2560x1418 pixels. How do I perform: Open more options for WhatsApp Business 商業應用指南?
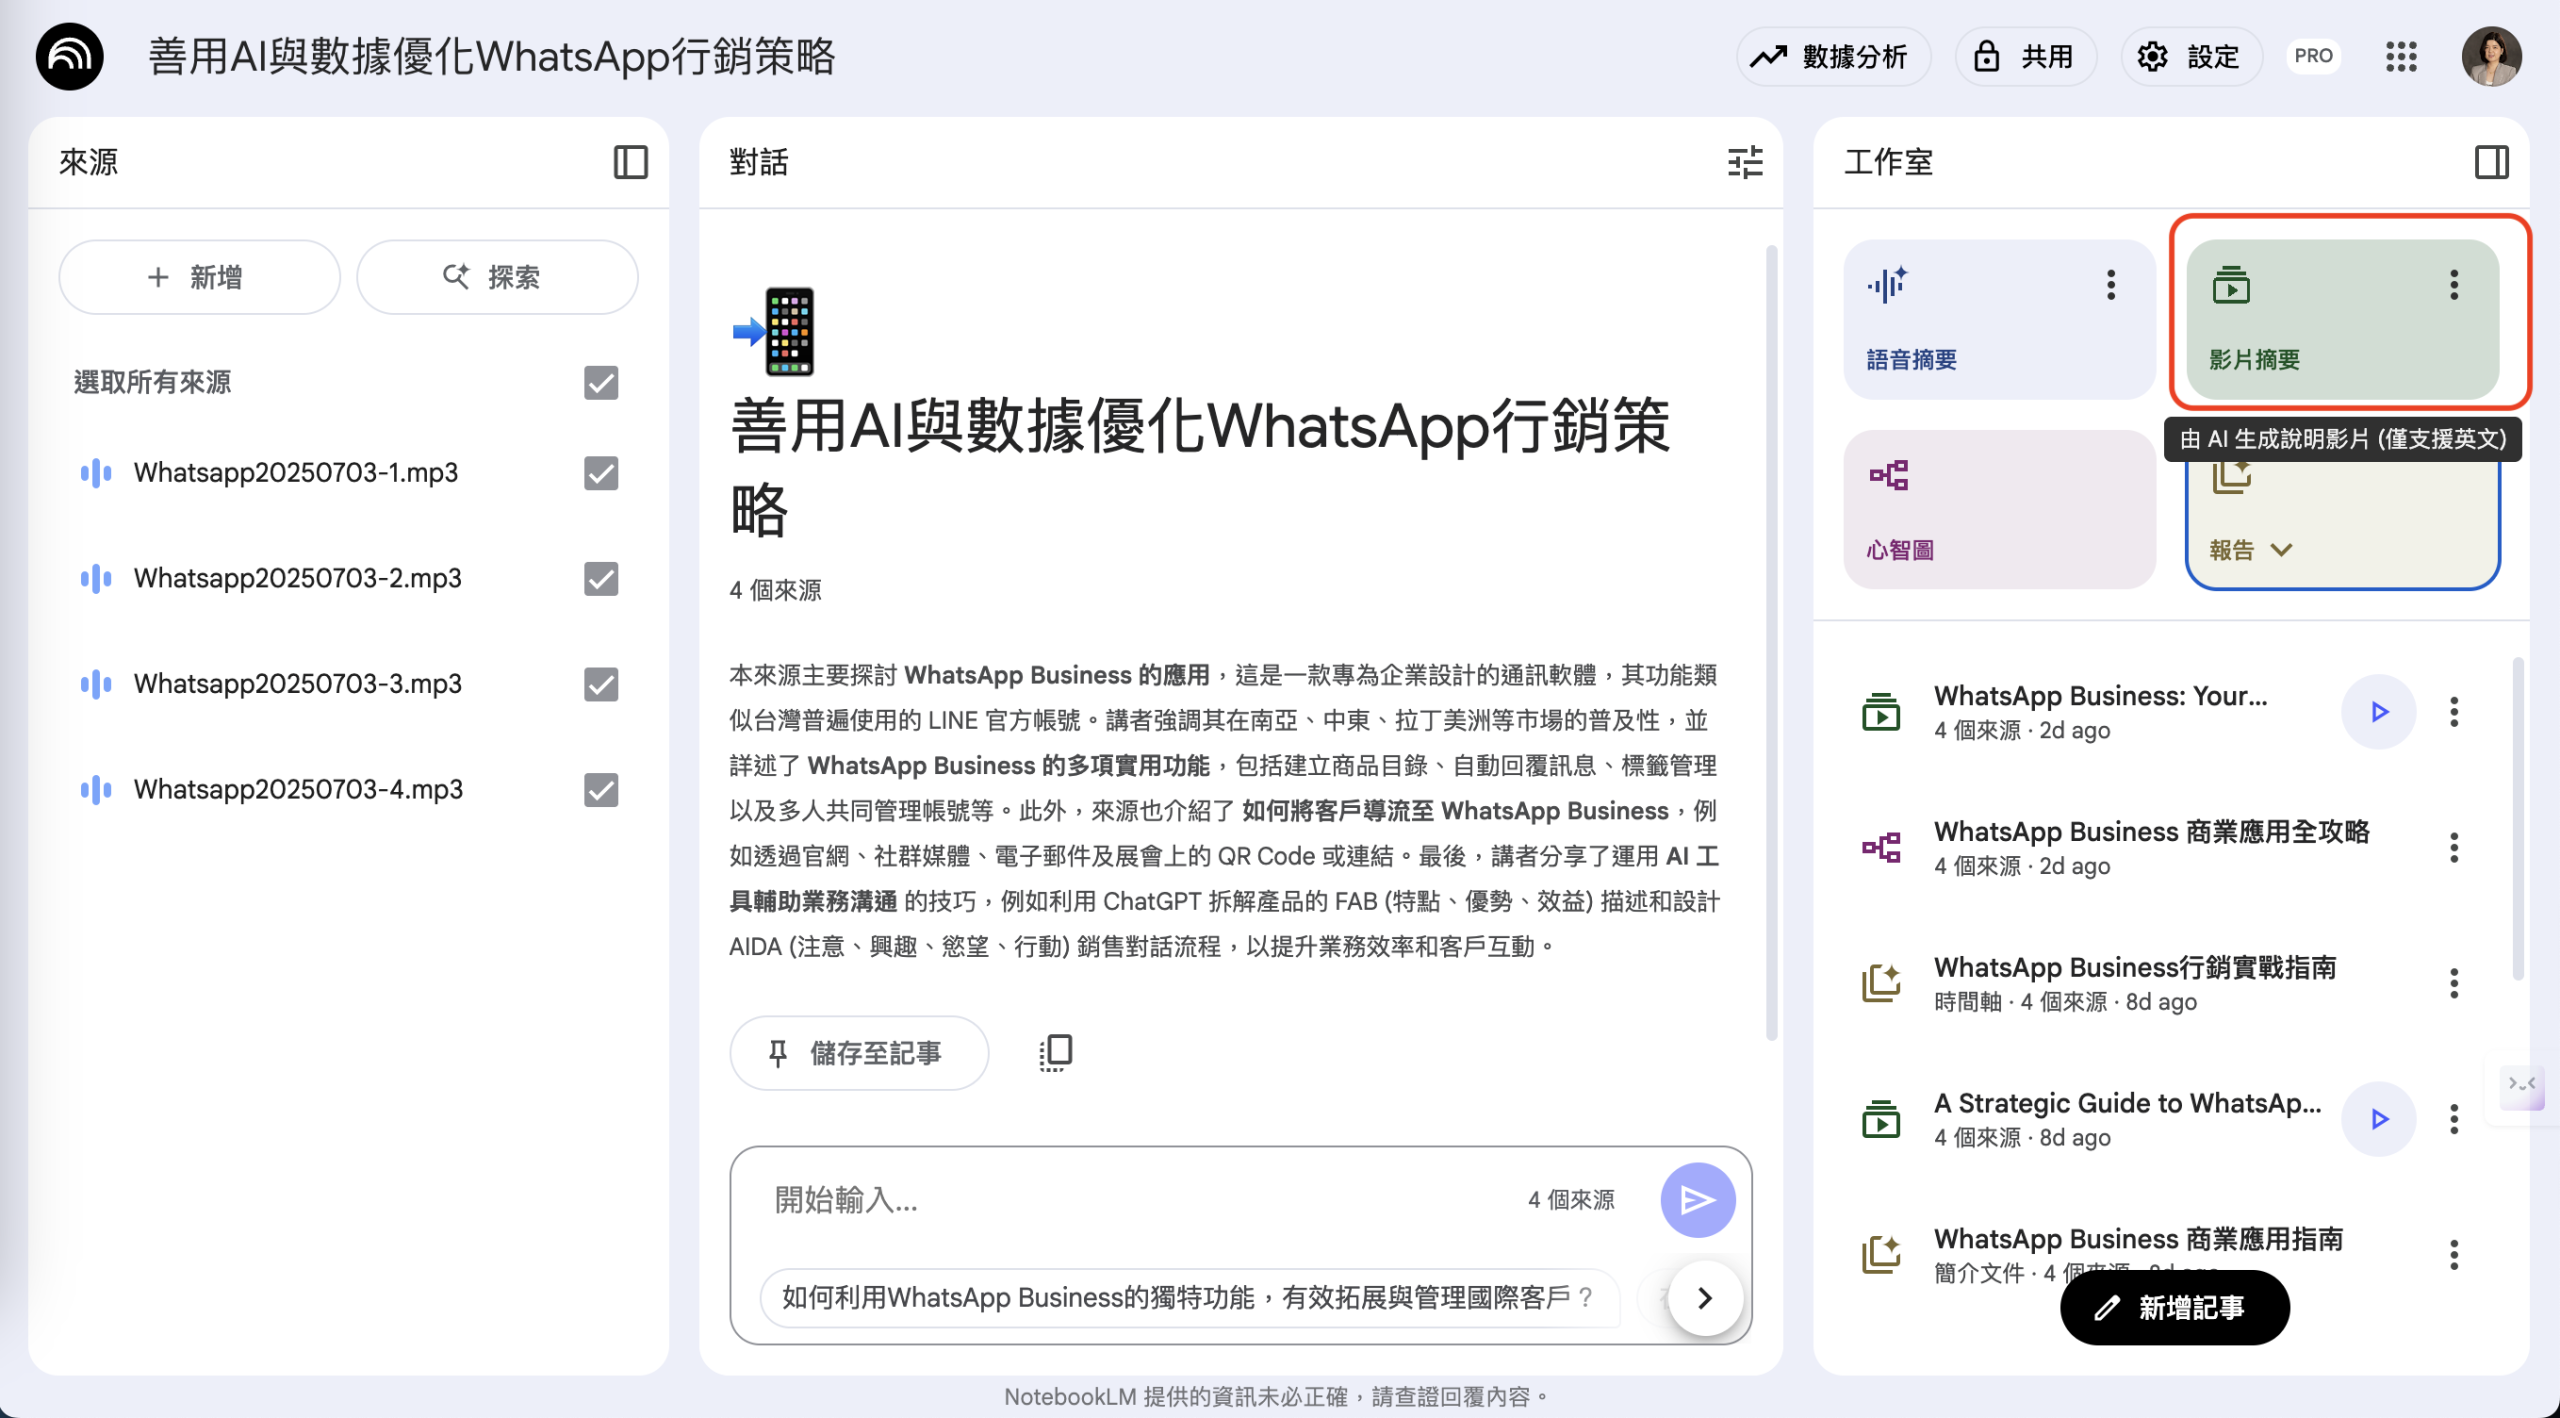(2453, 1255)
